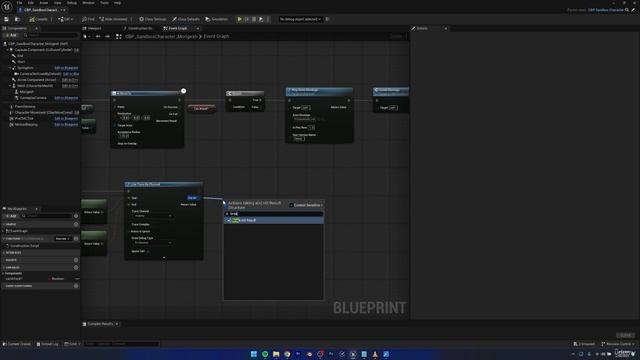
Task: Click Edit in Blueprint link for SpringArm
Action: [66, 68]
